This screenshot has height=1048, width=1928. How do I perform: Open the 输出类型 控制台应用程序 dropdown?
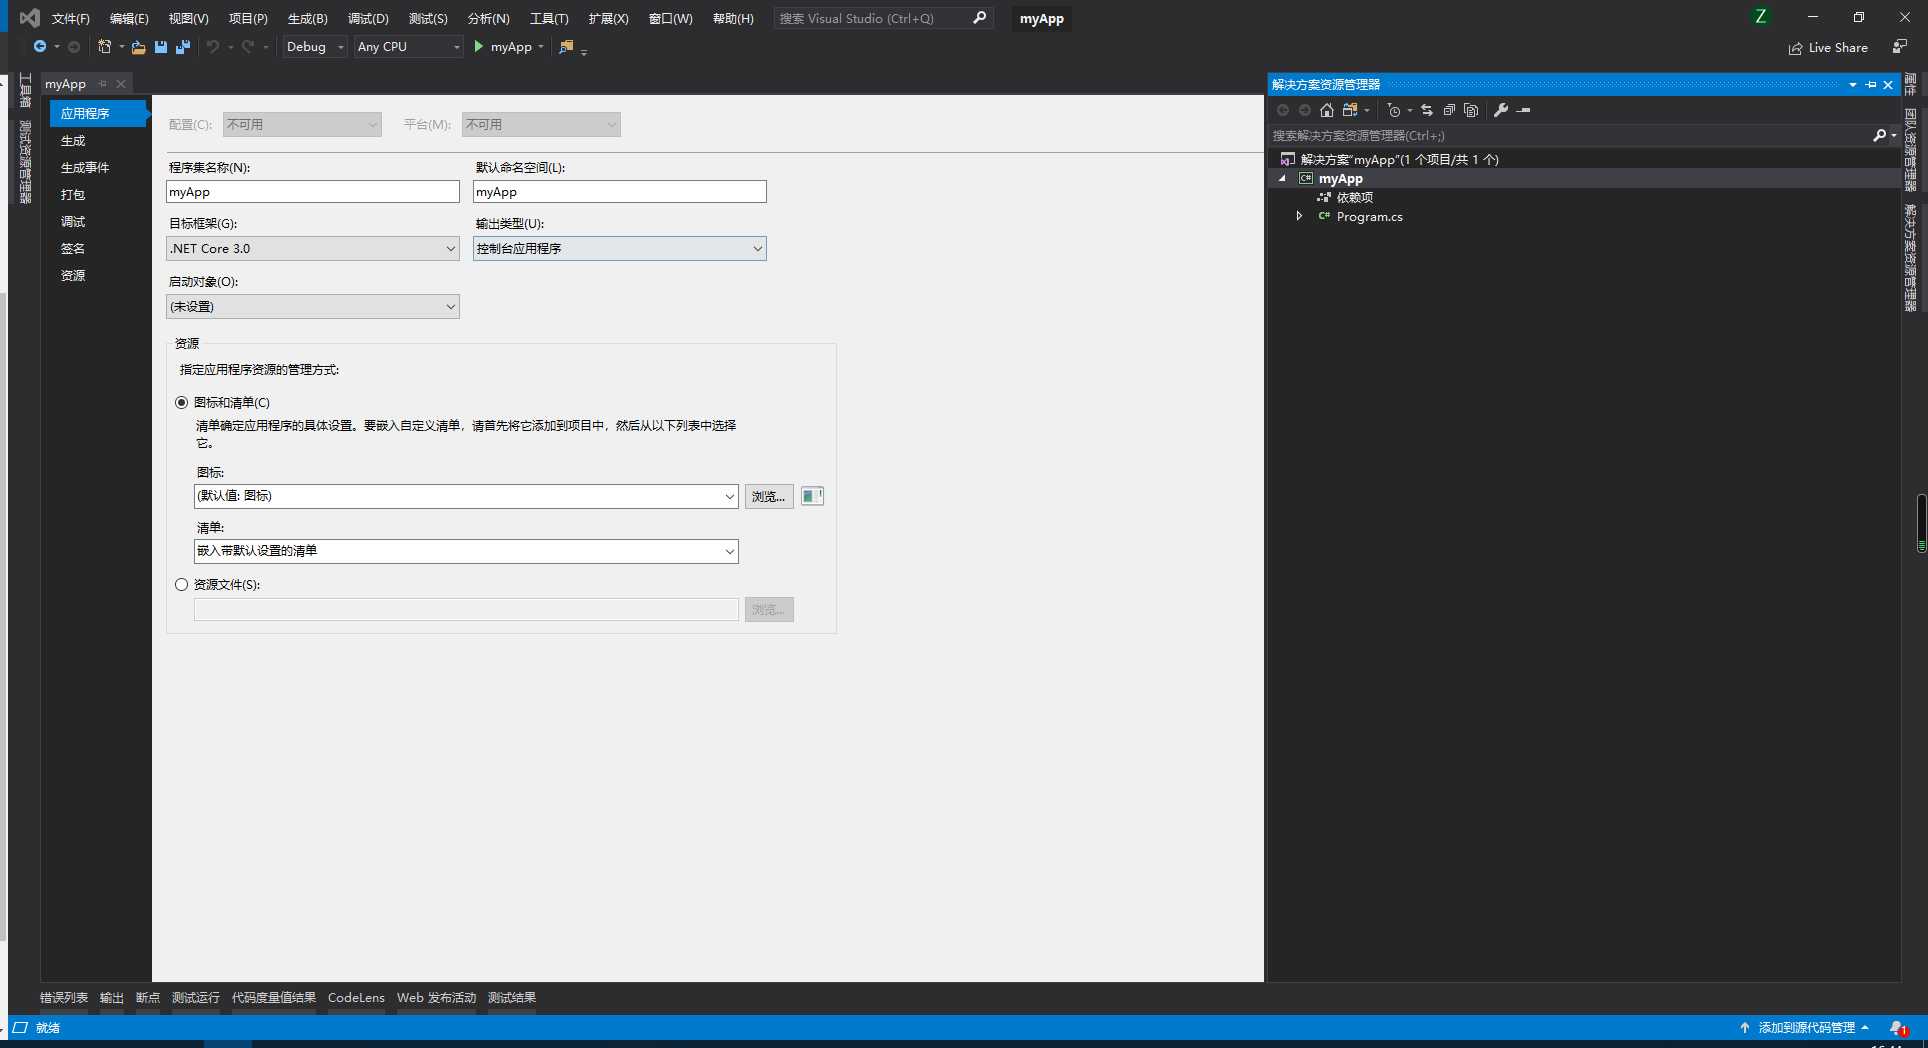click(x=620, y=249)
